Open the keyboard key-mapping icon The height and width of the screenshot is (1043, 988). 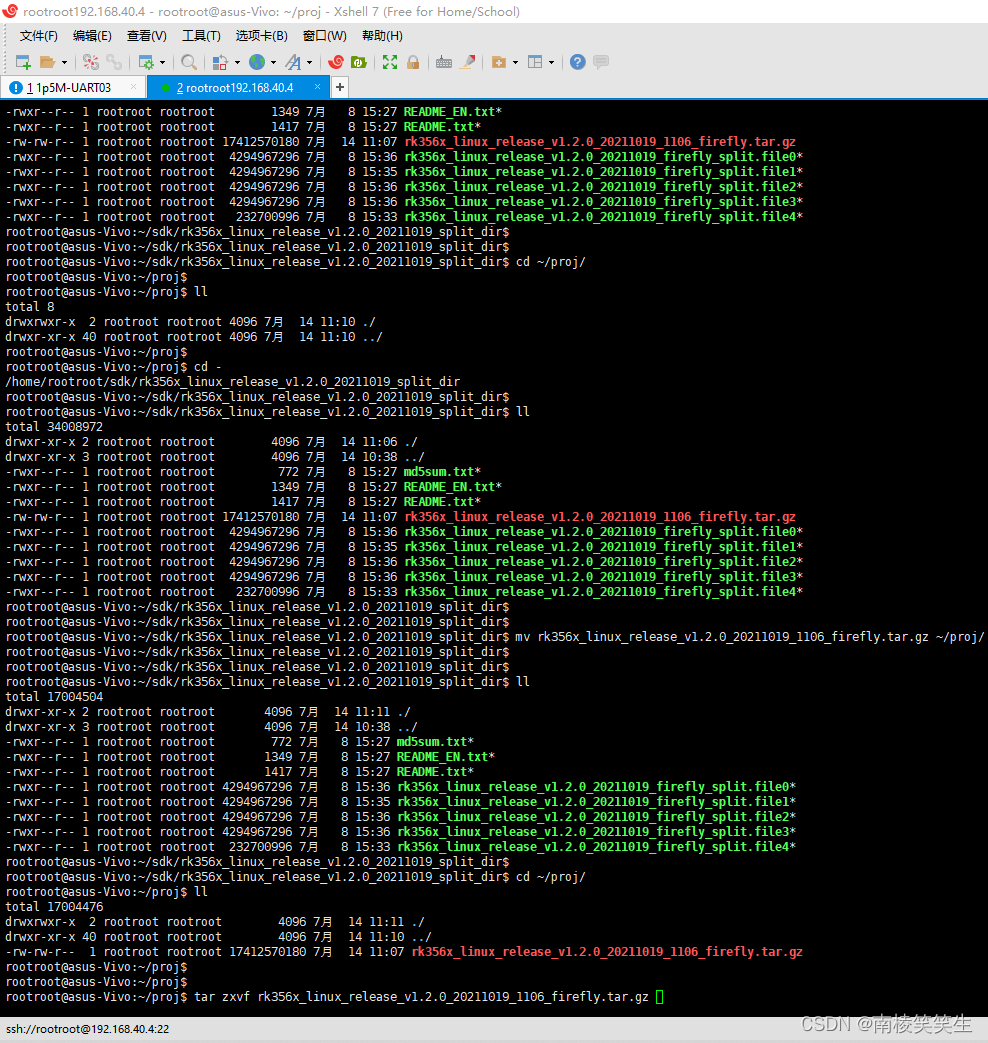(444, 63)
